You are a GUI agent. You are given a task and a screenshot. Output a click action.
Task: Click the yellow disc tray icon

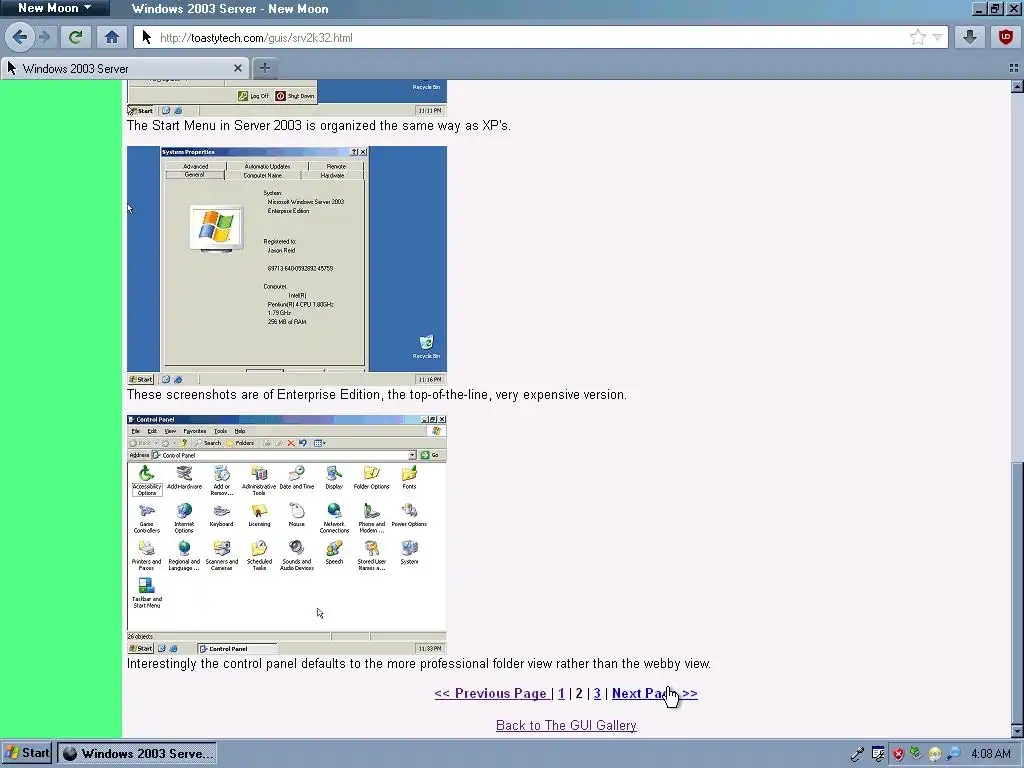935,754
